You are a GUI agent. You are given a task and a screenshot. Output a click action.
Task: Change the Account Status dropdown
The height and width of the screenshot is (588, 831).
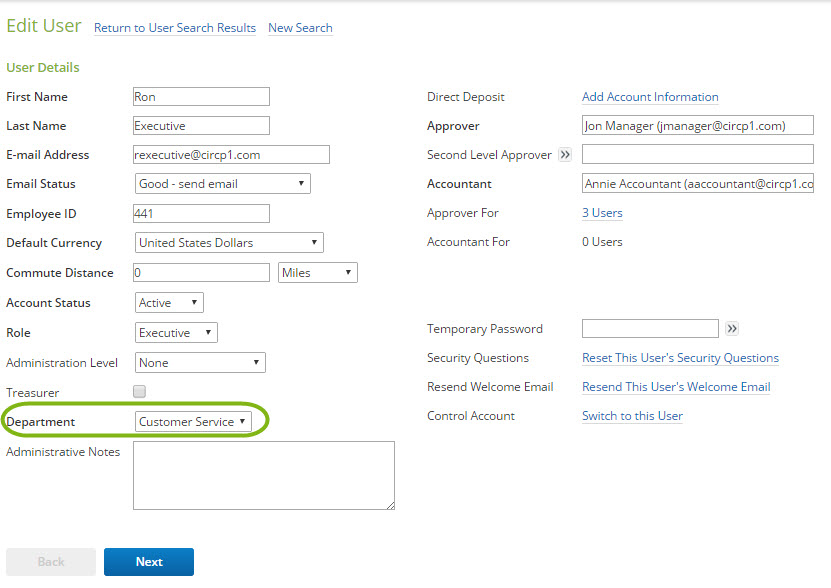coord(169,303)
